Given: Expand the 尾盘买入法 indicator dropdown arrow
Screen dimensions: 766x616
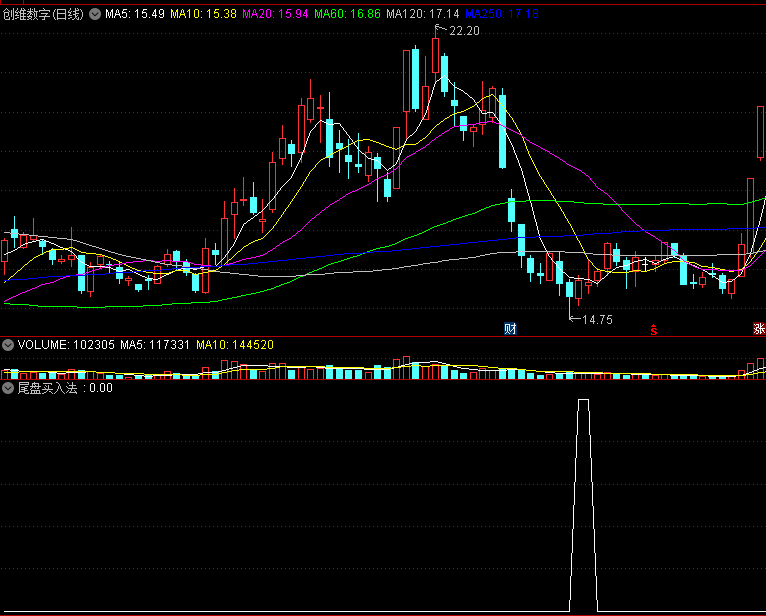Looking at the screenshot, I should pos(8,388).
